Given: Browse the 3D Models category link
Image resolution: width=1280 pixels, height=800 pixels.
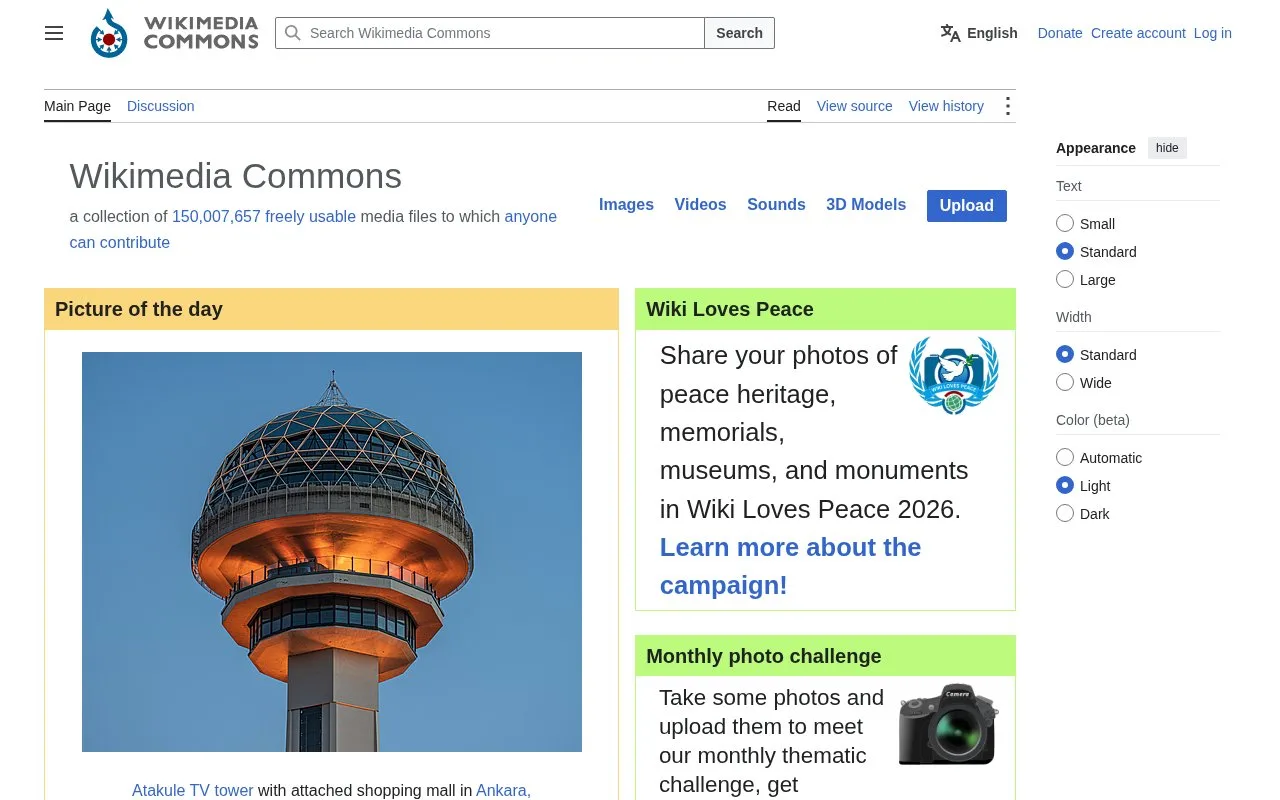Looking at the screenshot, I should click(866, 205).
